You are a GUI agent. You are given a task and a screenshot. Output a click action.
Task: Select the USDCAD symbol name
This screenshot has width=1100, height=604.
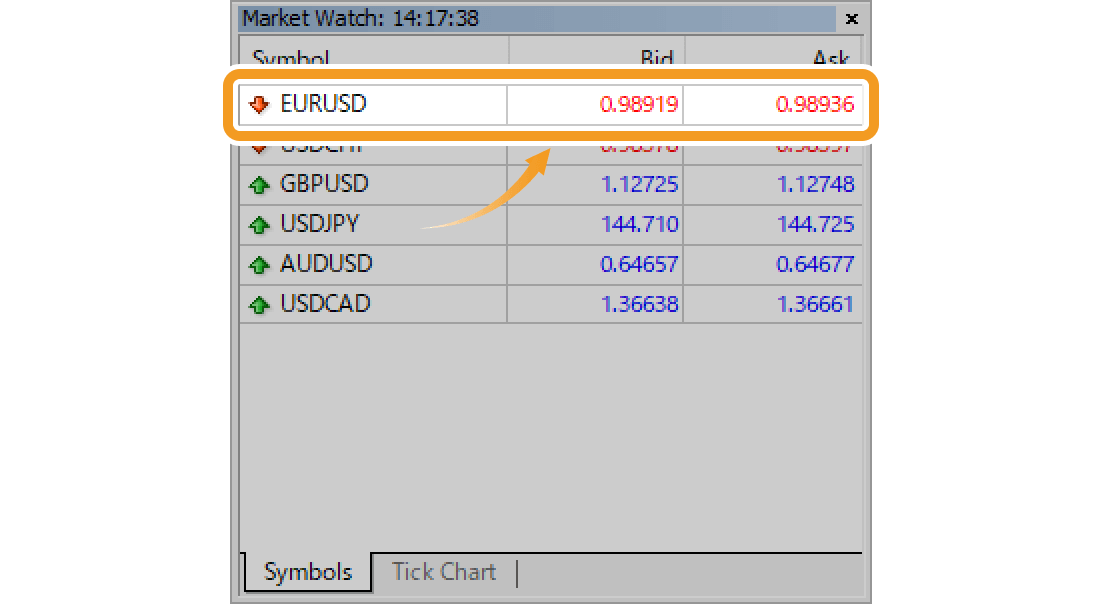click(325, 304)
